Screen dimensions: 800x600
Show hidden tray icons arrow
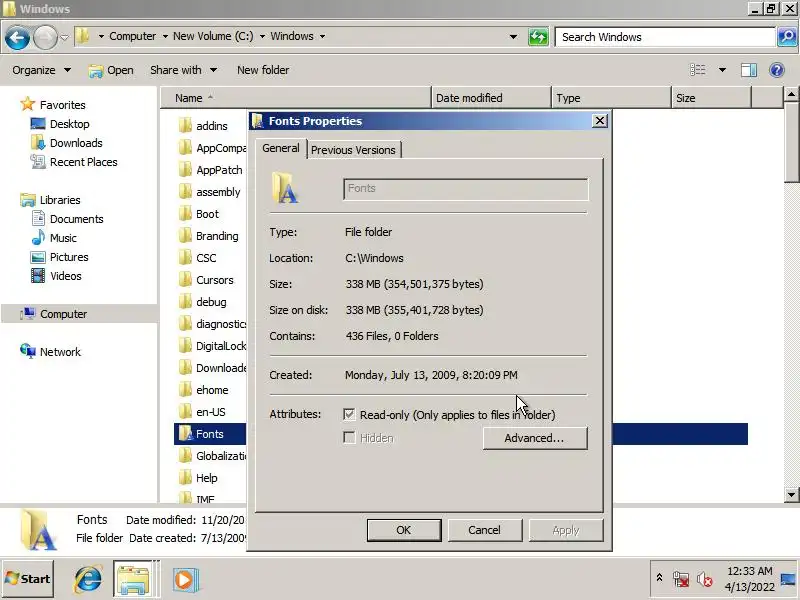click(x=659, y=578)
